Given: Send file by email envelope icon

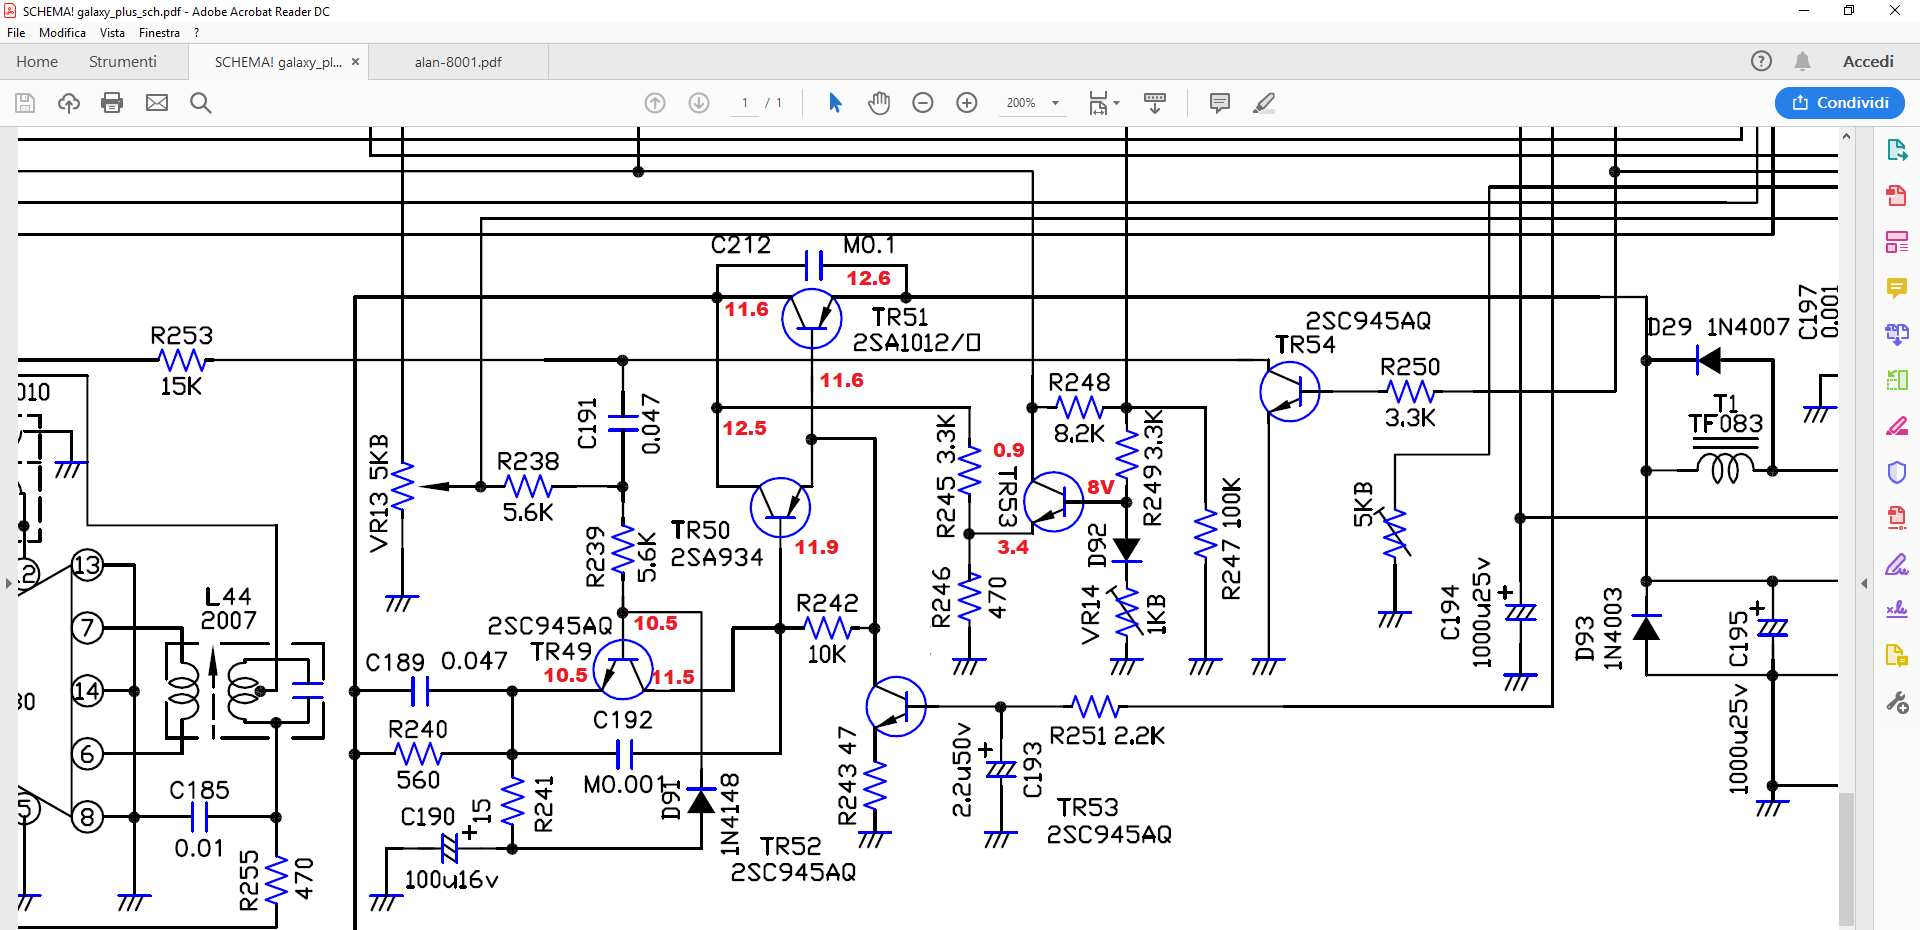Looking at the screenshot, I should coord(157,103).
